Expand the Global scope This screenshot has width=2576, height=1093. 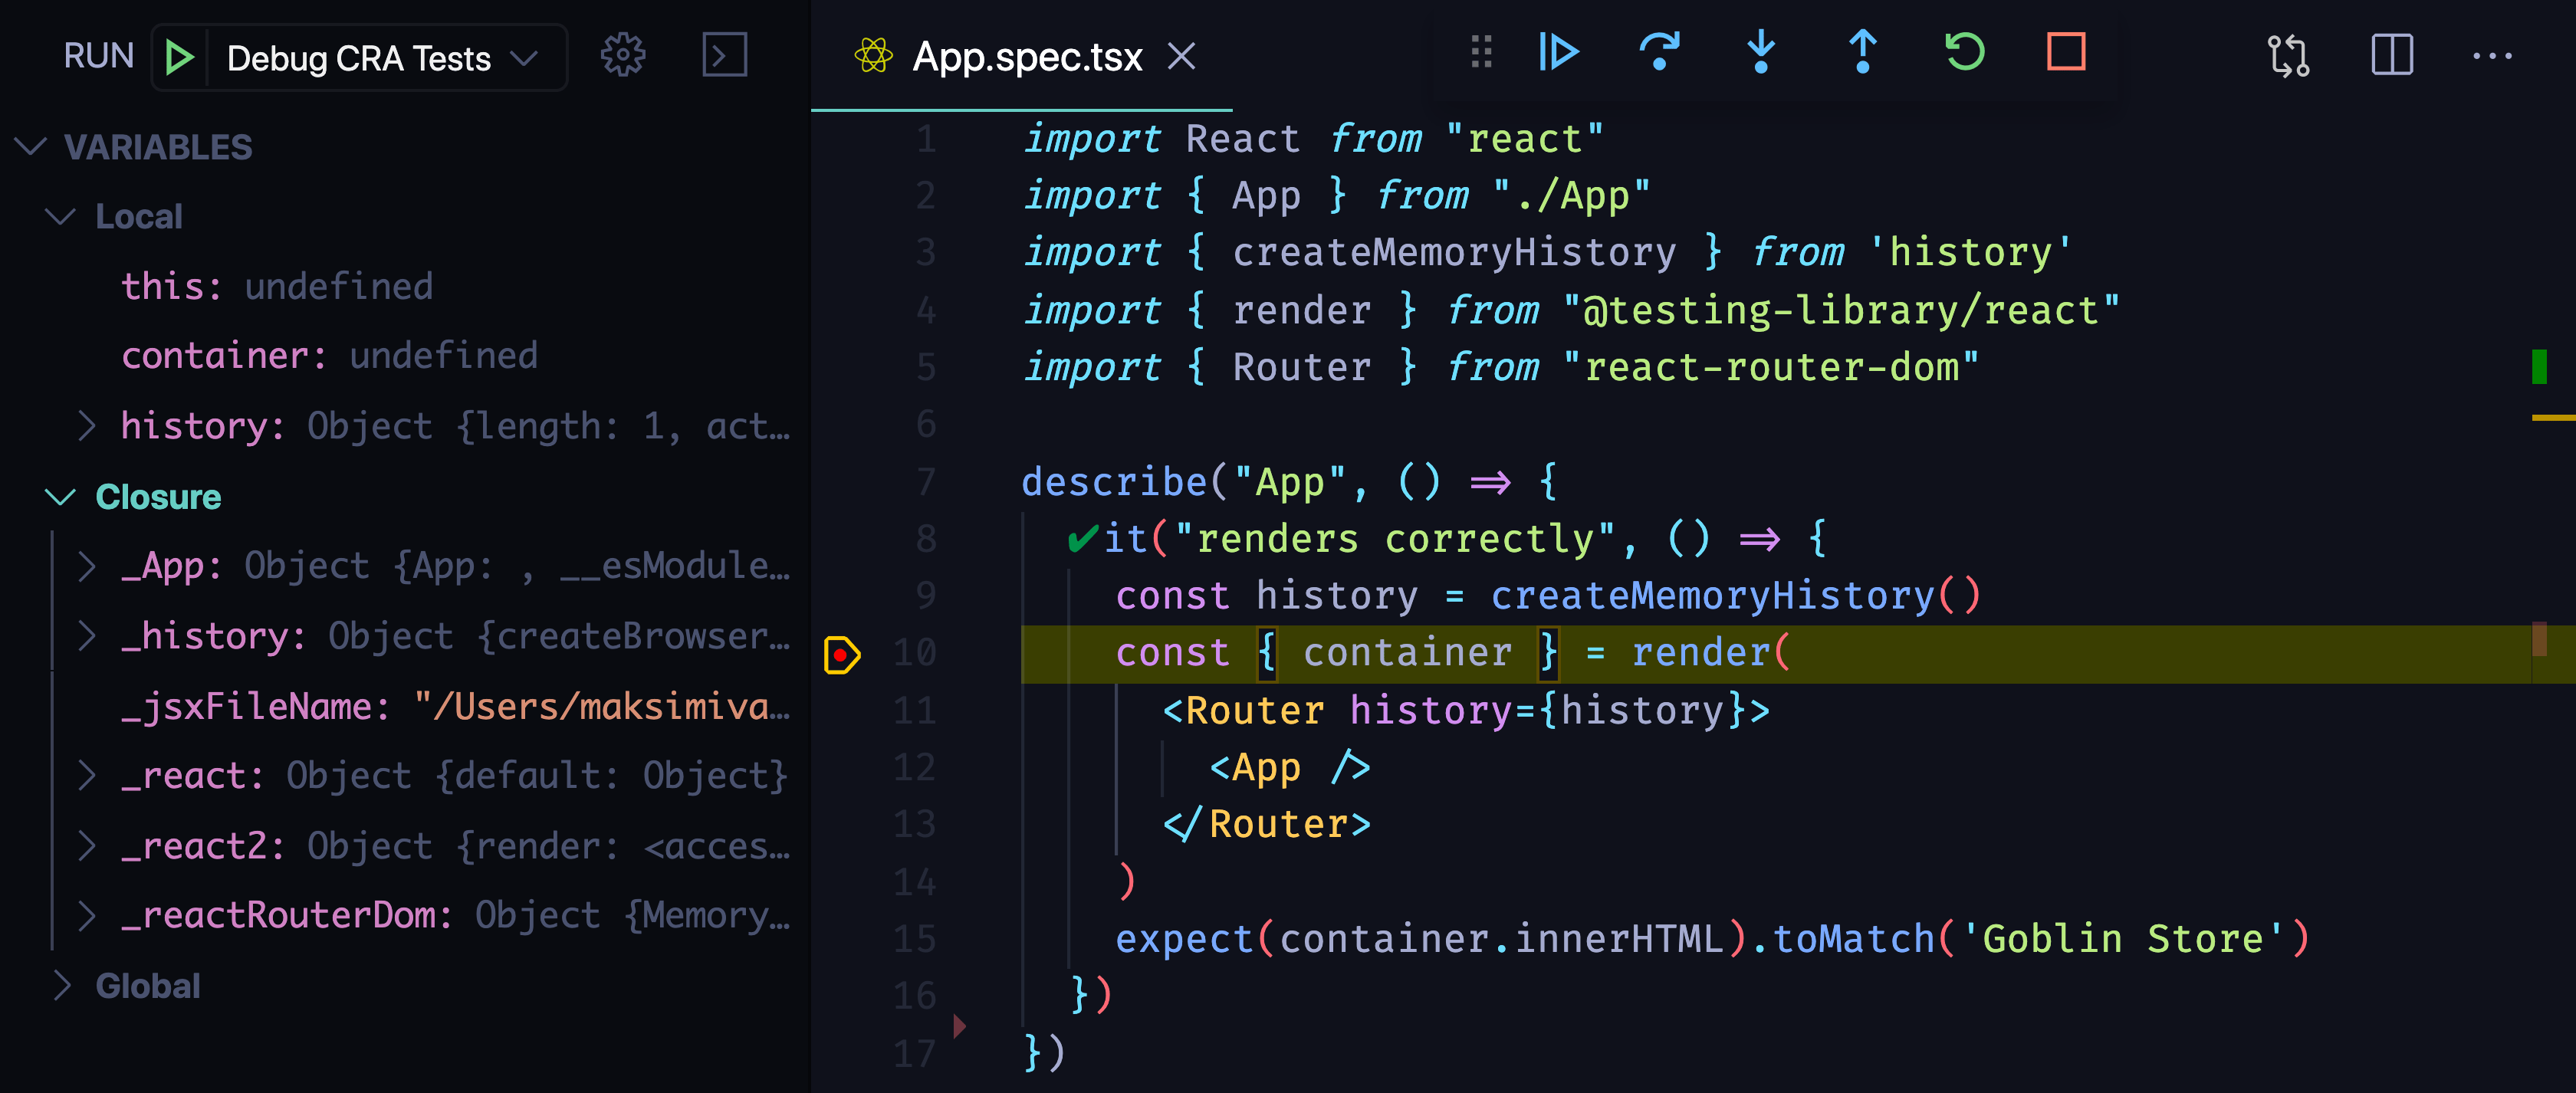61,986
